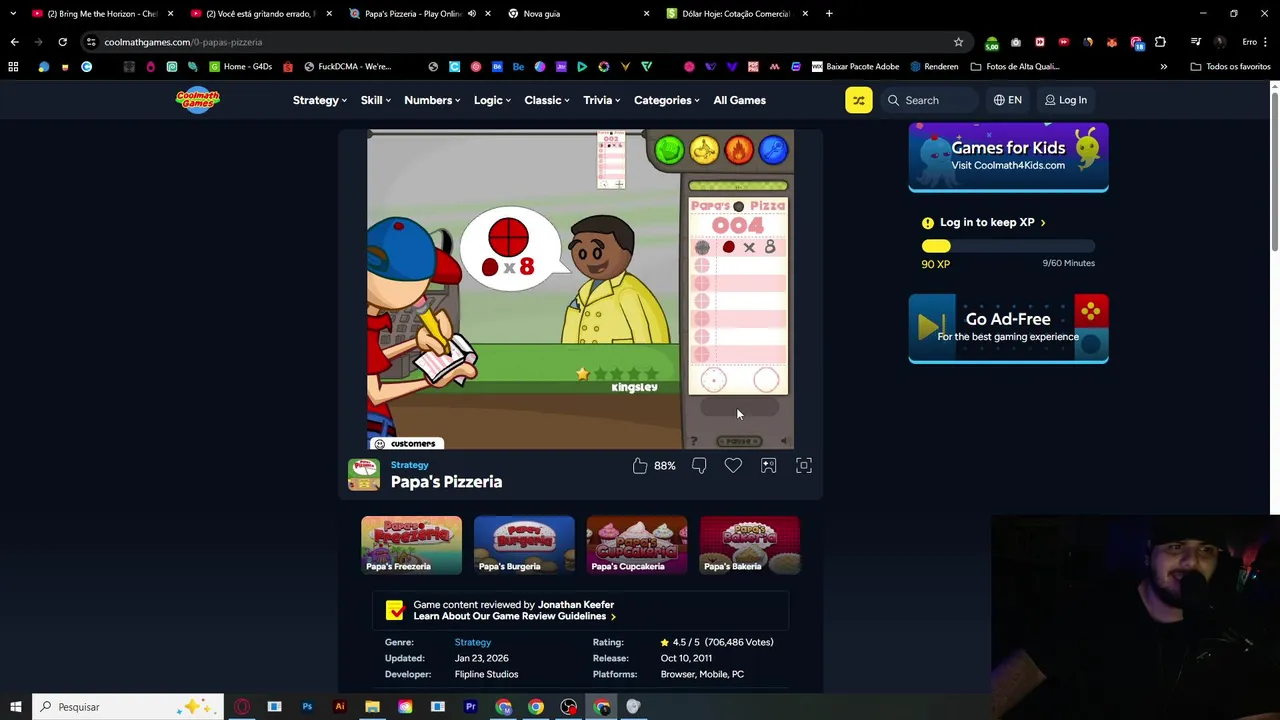This screenshot has width=1280, height=720.
Task: Click the game help question mark
Action: pyautogui.click(x=694, y=441)
